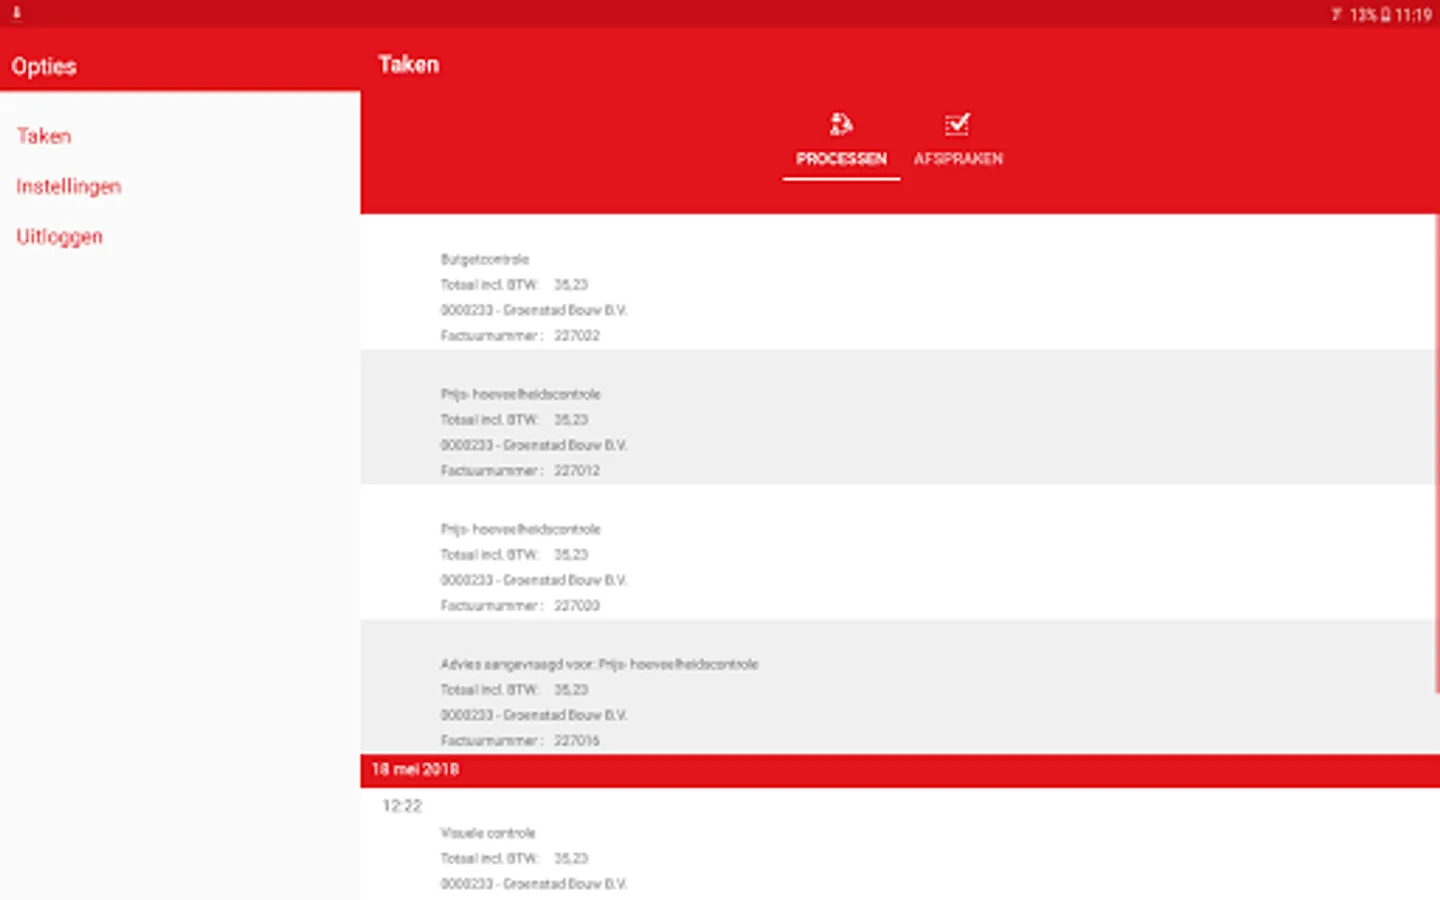Open task with Factuurnummer 227022
The image size is (1440, 900).
(x=899, y=282)
